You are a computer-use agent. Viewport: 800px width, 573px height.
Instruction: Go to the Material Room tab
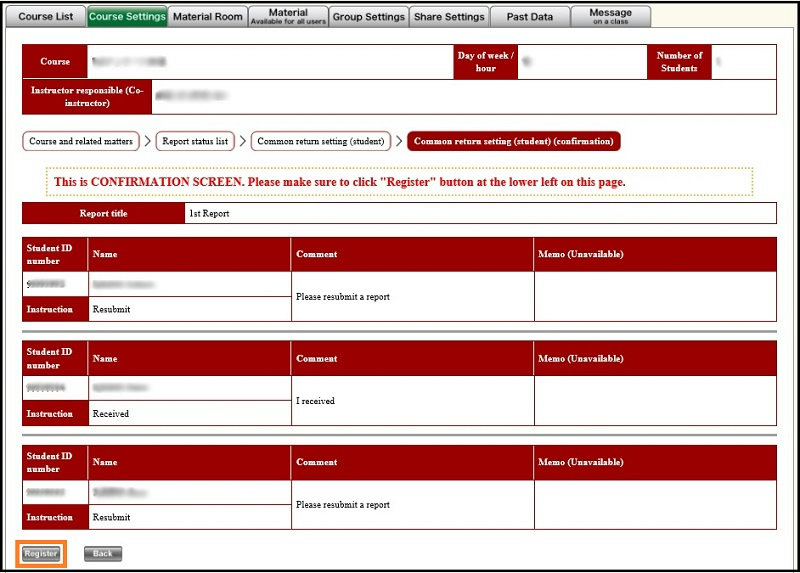[207, 17]
